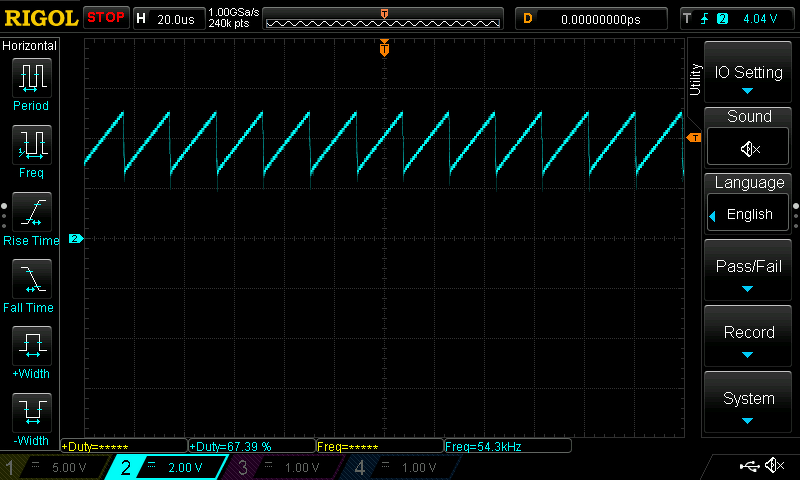Open the Record submenu
This screenshot has height=480, width=800.
click(748, 337)
